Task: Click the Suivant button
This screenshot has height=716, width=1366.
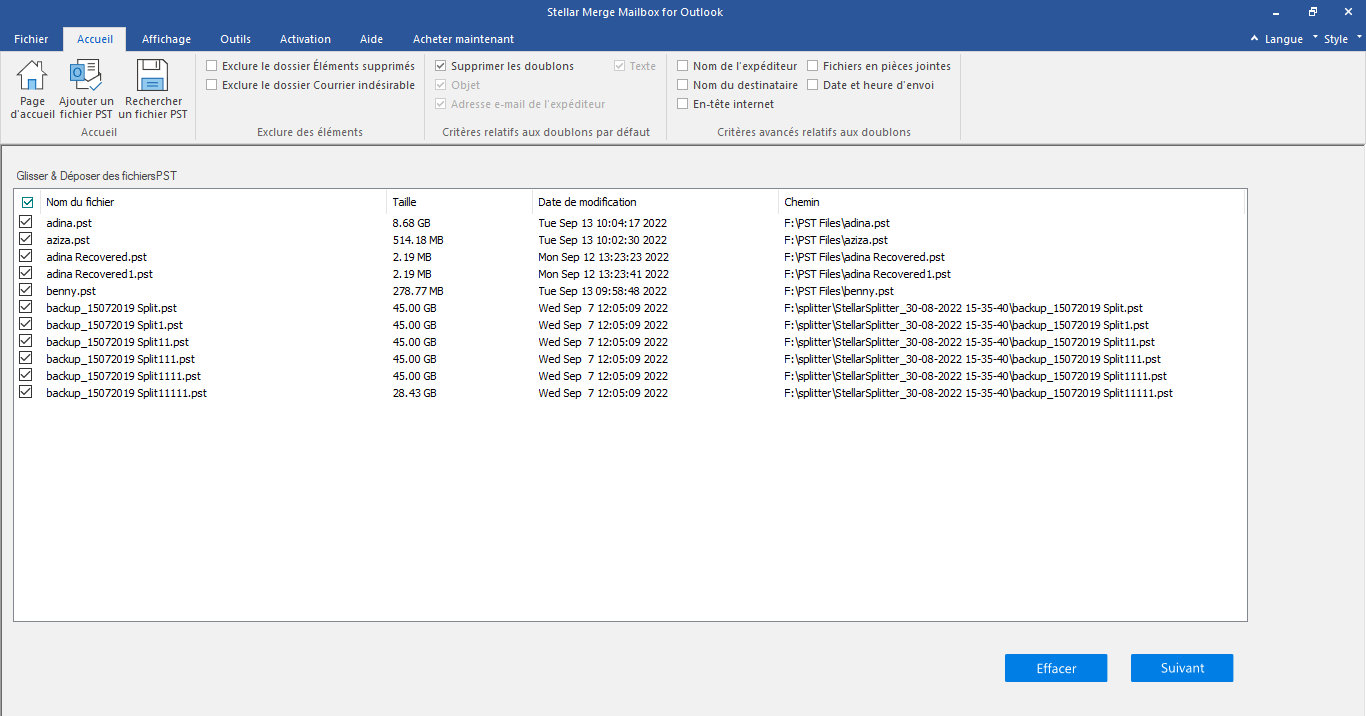Action: click(1181, 668)
